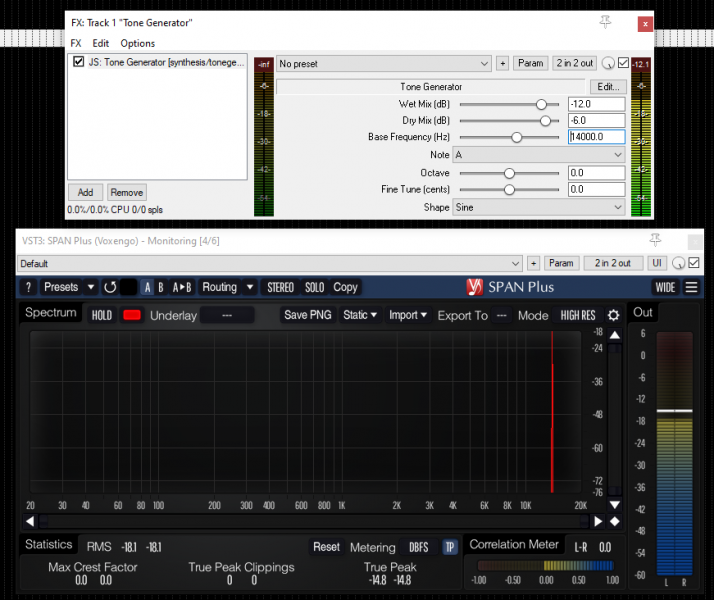Click spectrum scroll left arrow
714x600 pixels.
pyautogui.click(x=30, y=521)
